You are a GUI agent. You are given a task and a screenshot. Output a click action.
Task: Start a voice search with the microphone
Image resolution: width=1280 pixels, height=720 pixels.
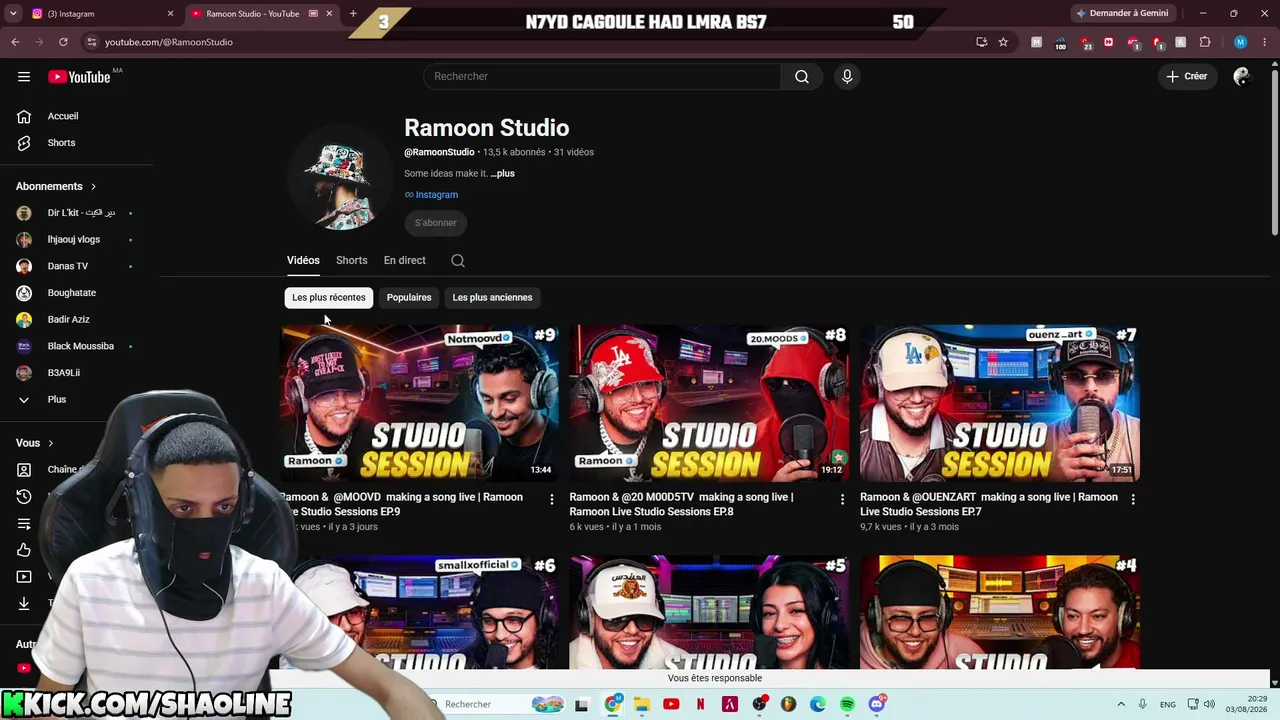pyautogui.click(x=847, y=77)
